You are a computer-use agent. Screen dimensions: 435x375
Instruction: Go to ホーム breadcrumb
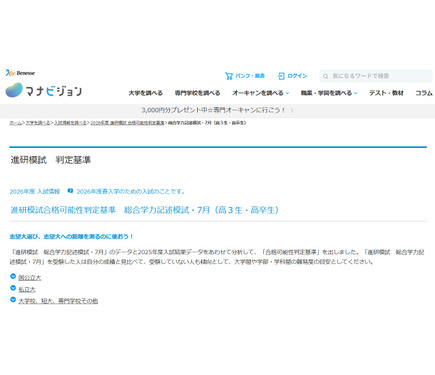click(15, 123)
